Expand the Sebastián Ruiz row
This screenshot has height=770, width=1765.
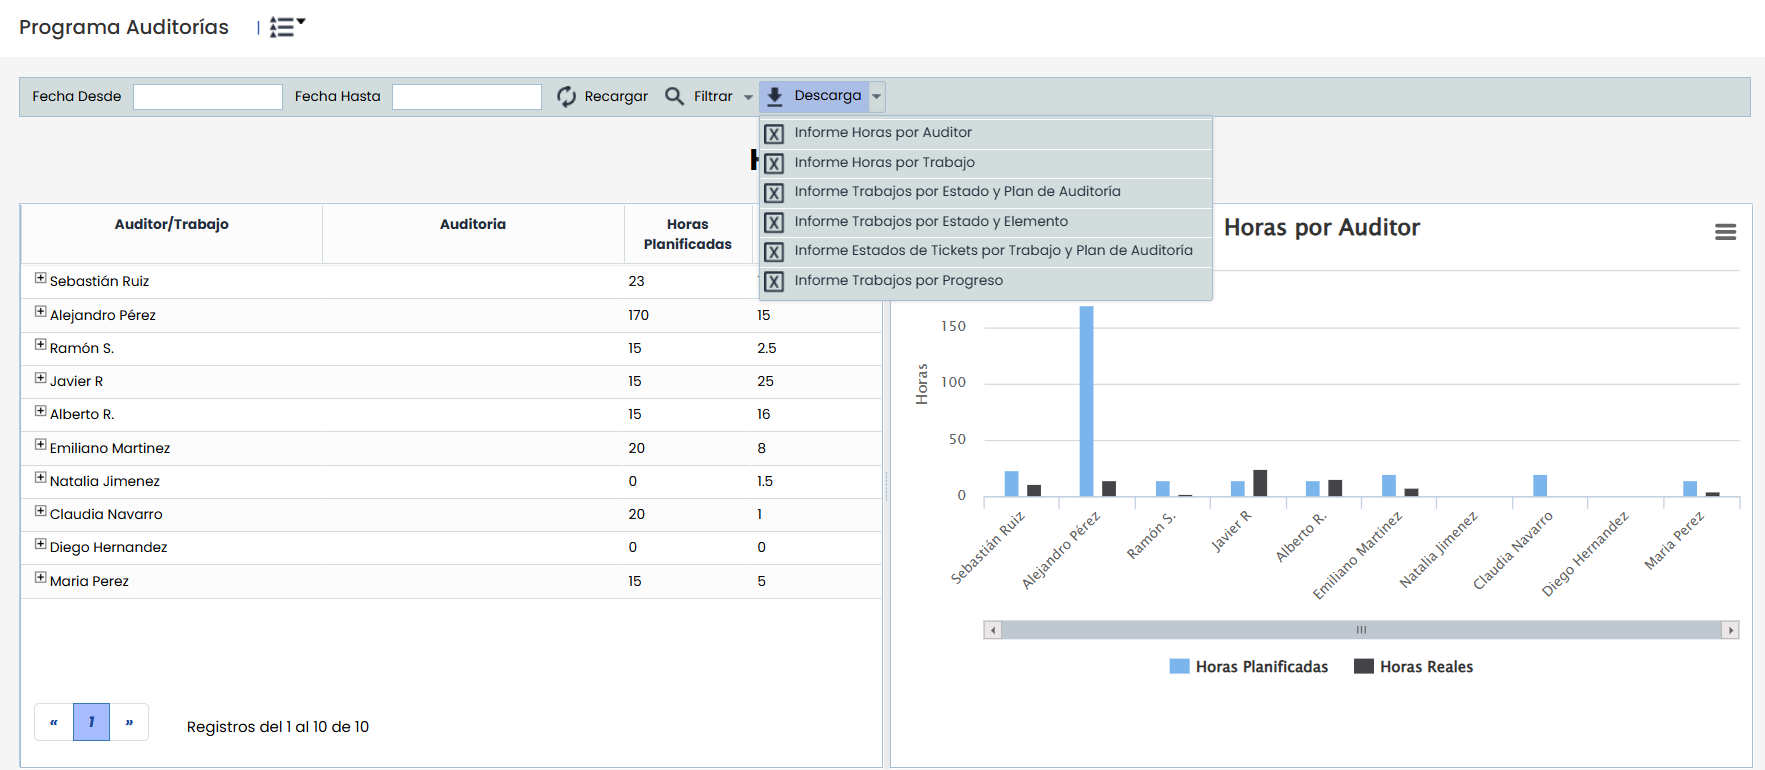pos(41,279)
